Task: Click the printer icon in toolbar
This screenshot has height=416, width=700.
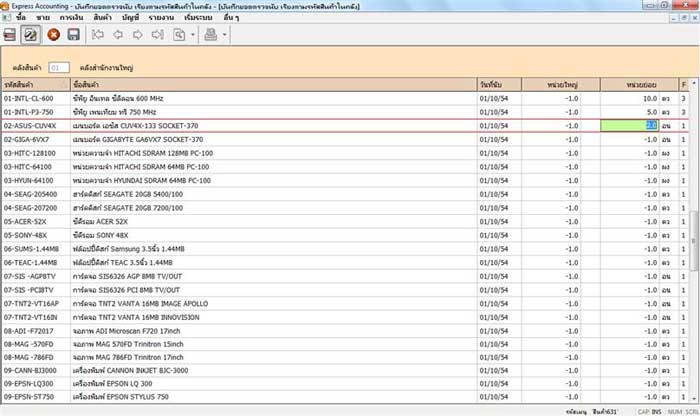Action: click(211, 35)
